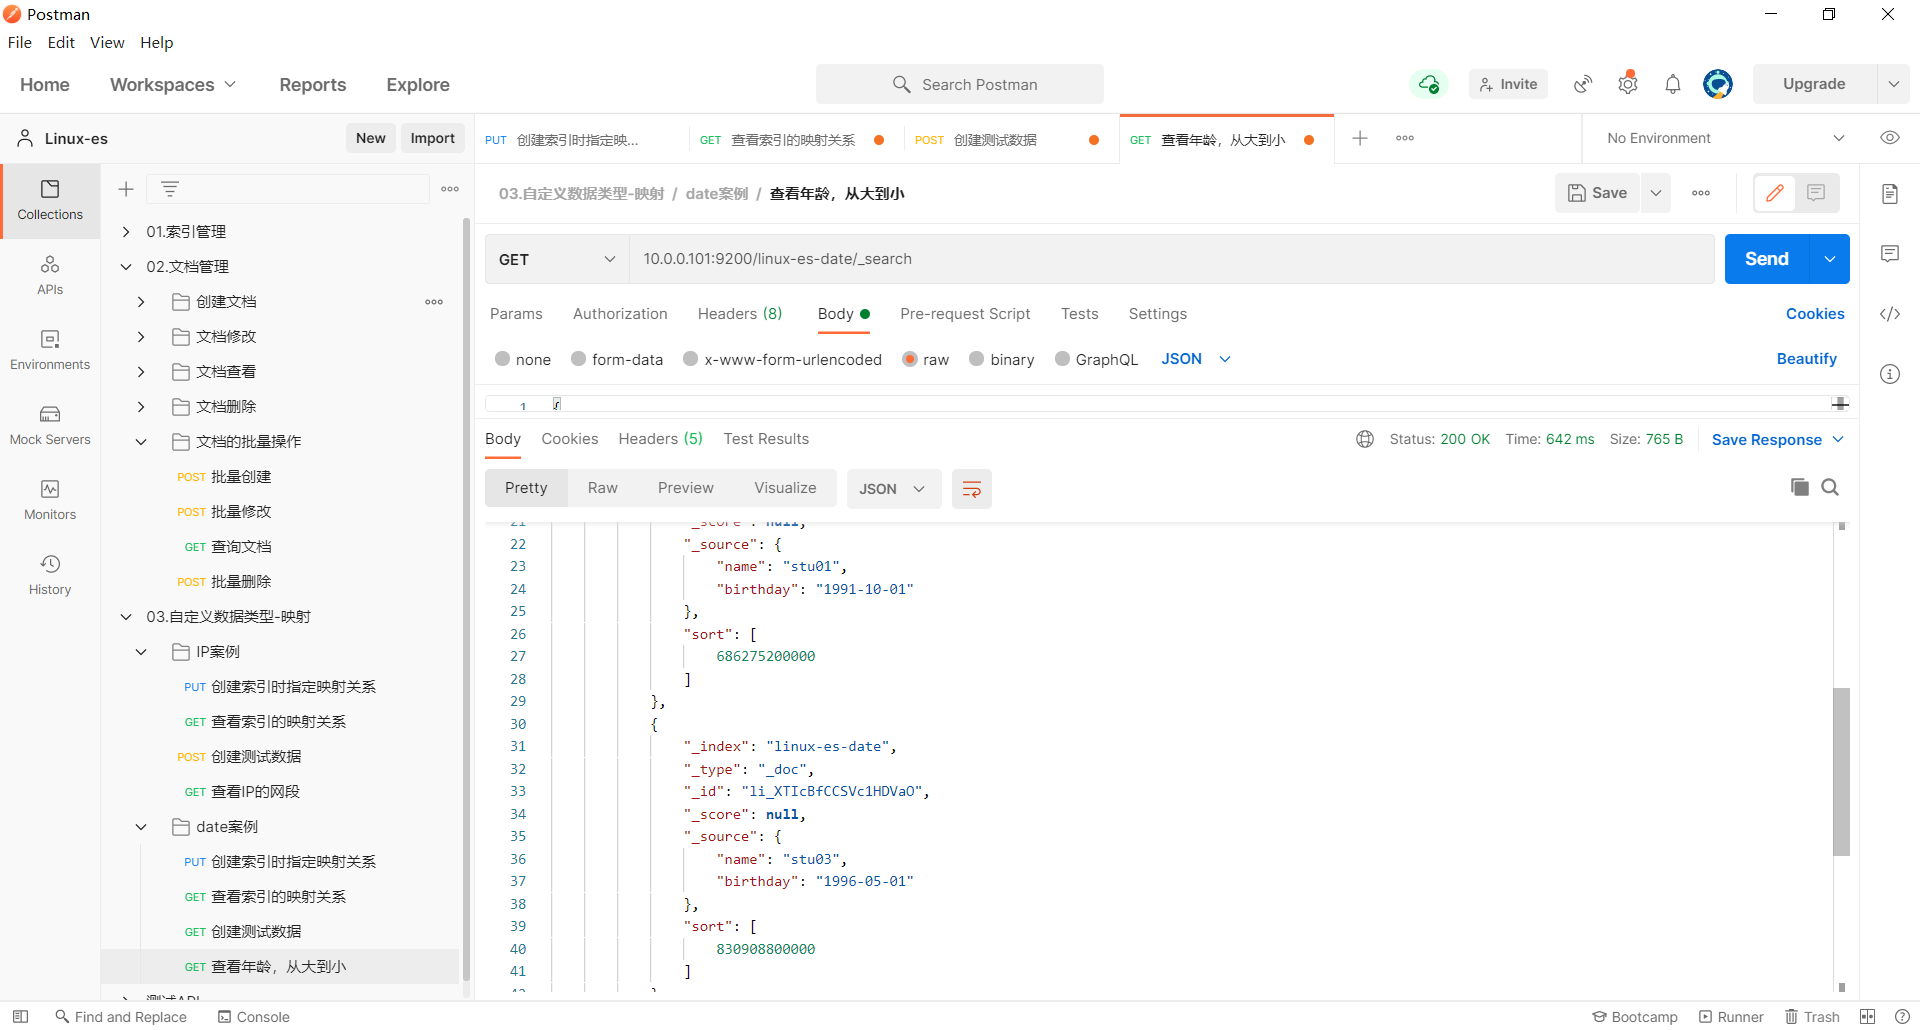Select the form-data body type
The image size is (1920, 1030).
(579, 359)
